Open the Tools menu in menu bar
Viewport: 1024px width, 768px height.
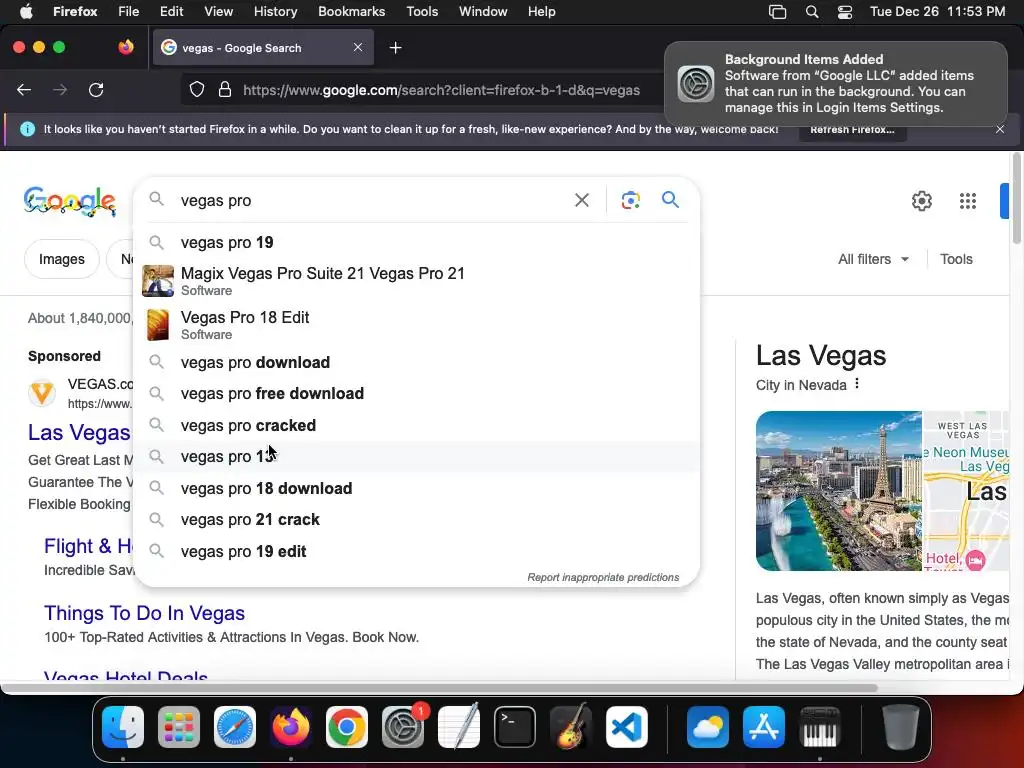(422, 11)
